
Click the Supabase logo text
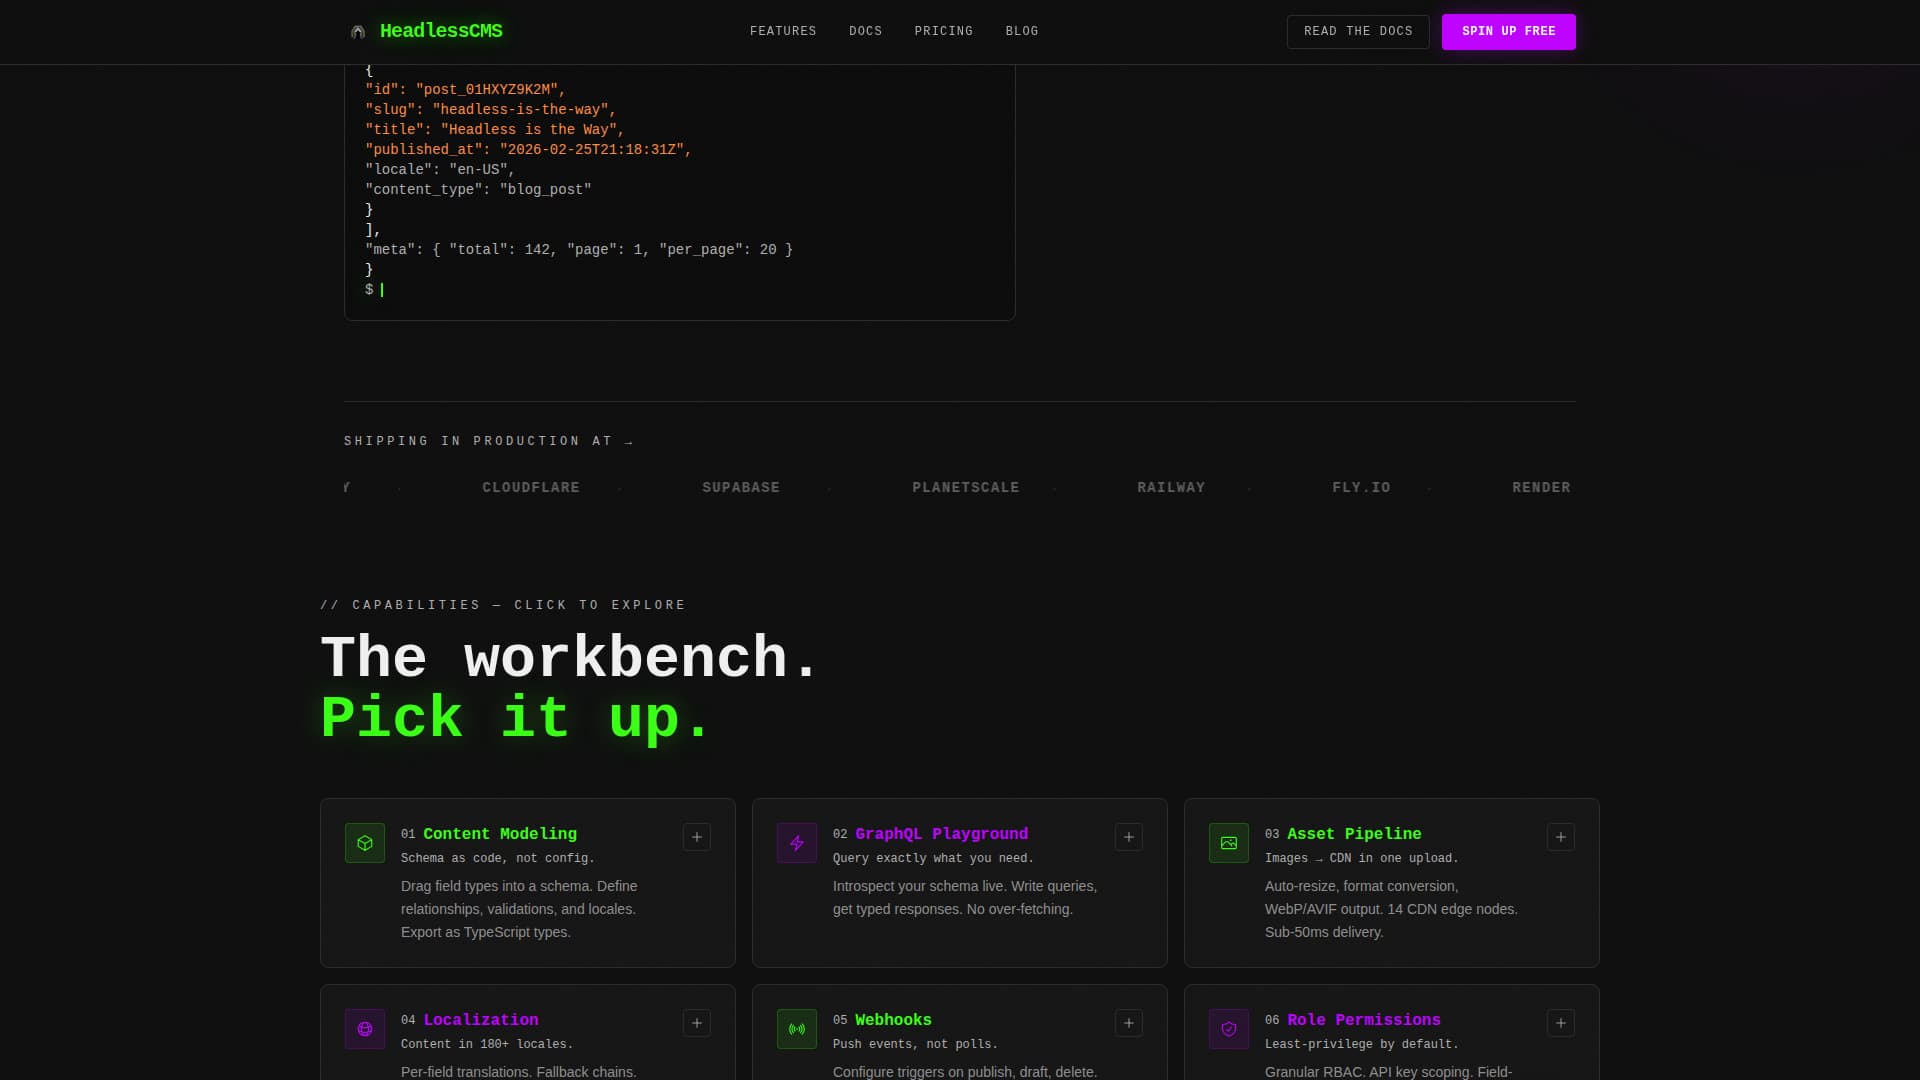coord(741,488)
